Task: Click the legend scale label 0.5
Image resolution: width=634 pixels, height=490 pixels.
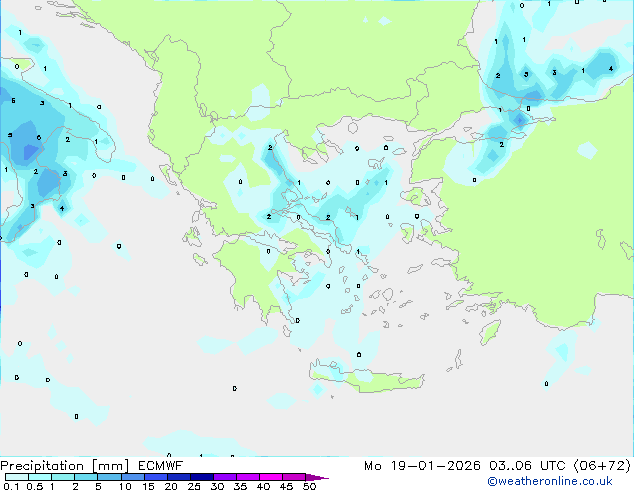Action: pyautogui.click(x=35, y=486)
